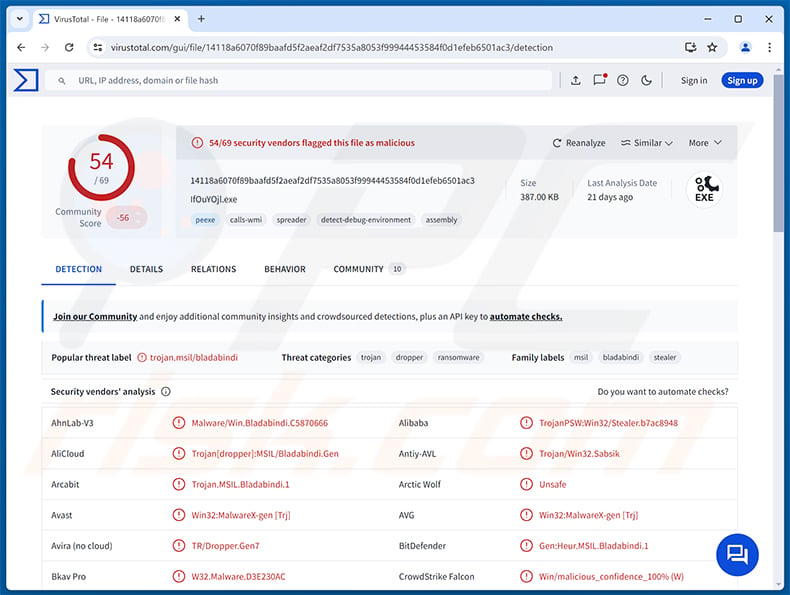Open the floating chat button
The image size is (790, 595).
point(737,555)
